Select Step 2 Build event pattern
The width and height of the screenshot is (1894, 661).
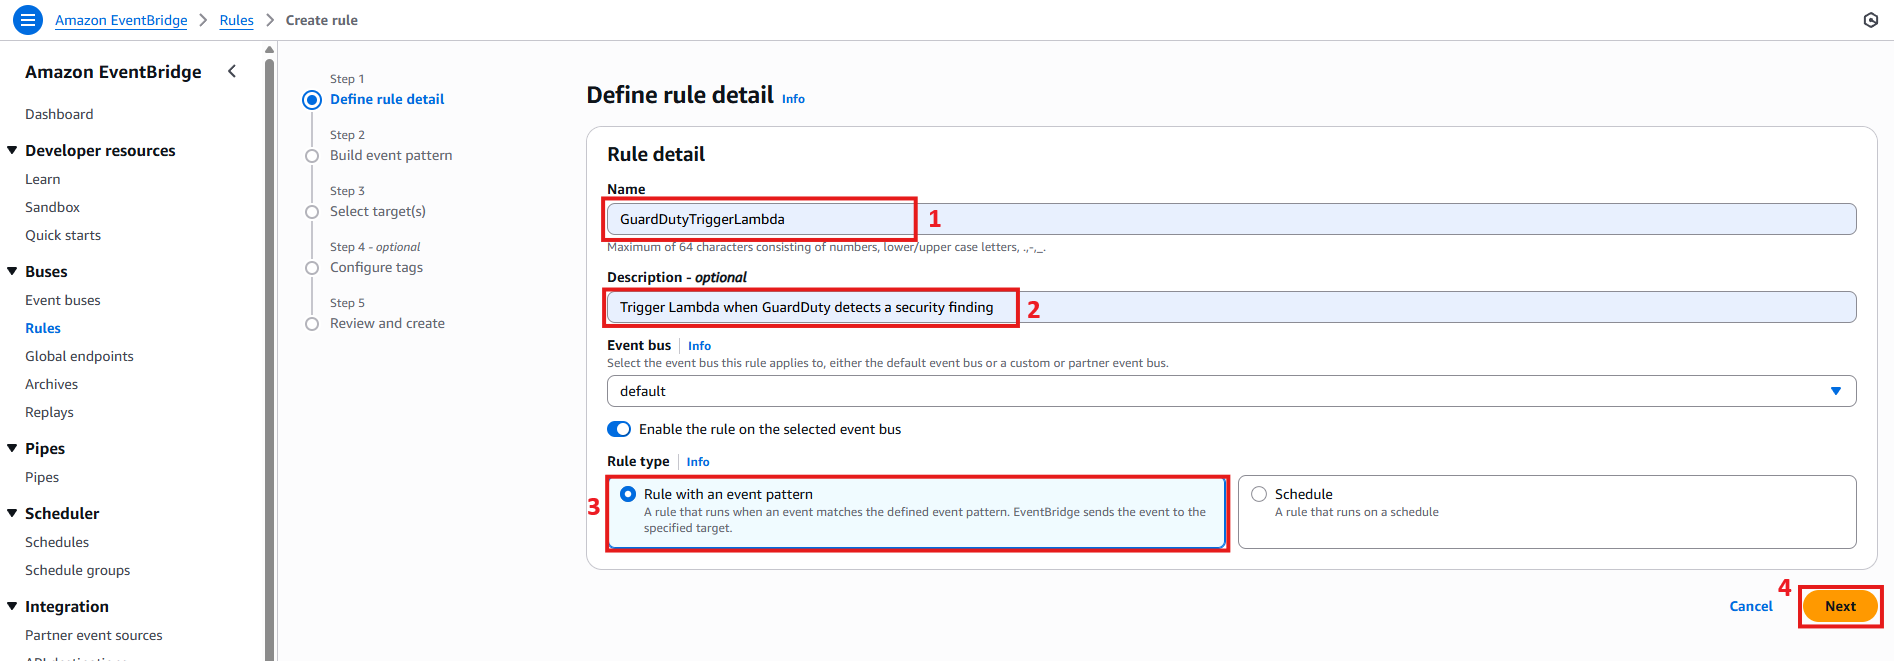tap(391, 155)
